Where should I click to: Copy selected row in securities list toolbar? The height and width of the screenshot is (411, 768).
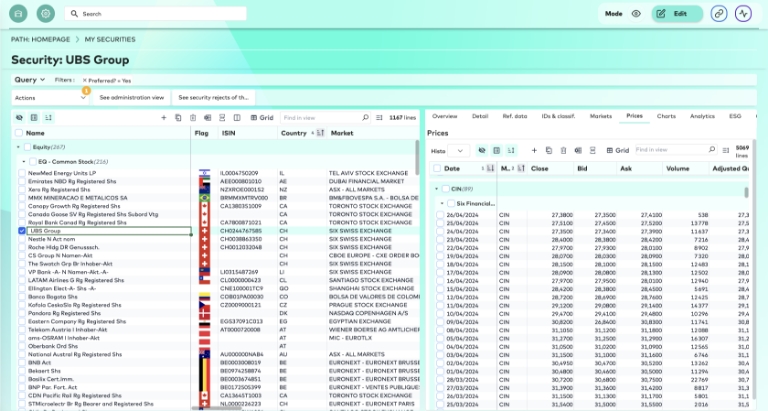click(178, 118)
